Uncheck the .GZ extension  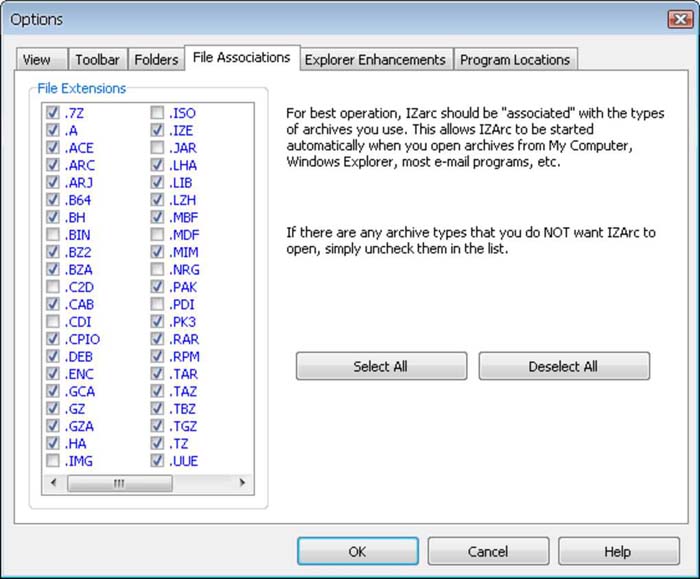[53, 408]
